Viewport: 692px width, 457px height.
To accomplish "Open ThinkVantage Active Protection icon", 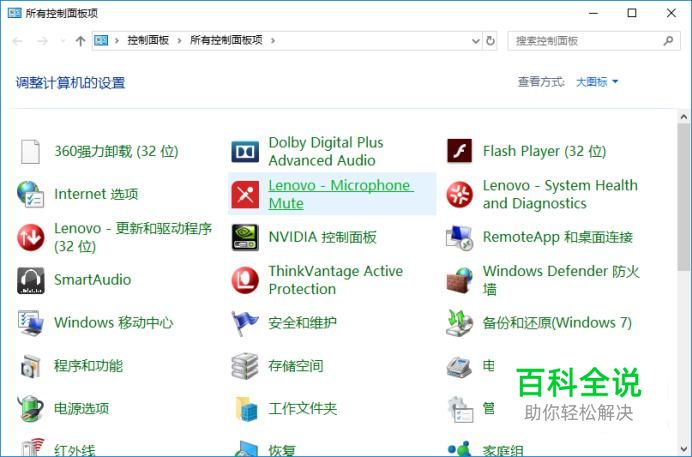I will pos(245,280).
